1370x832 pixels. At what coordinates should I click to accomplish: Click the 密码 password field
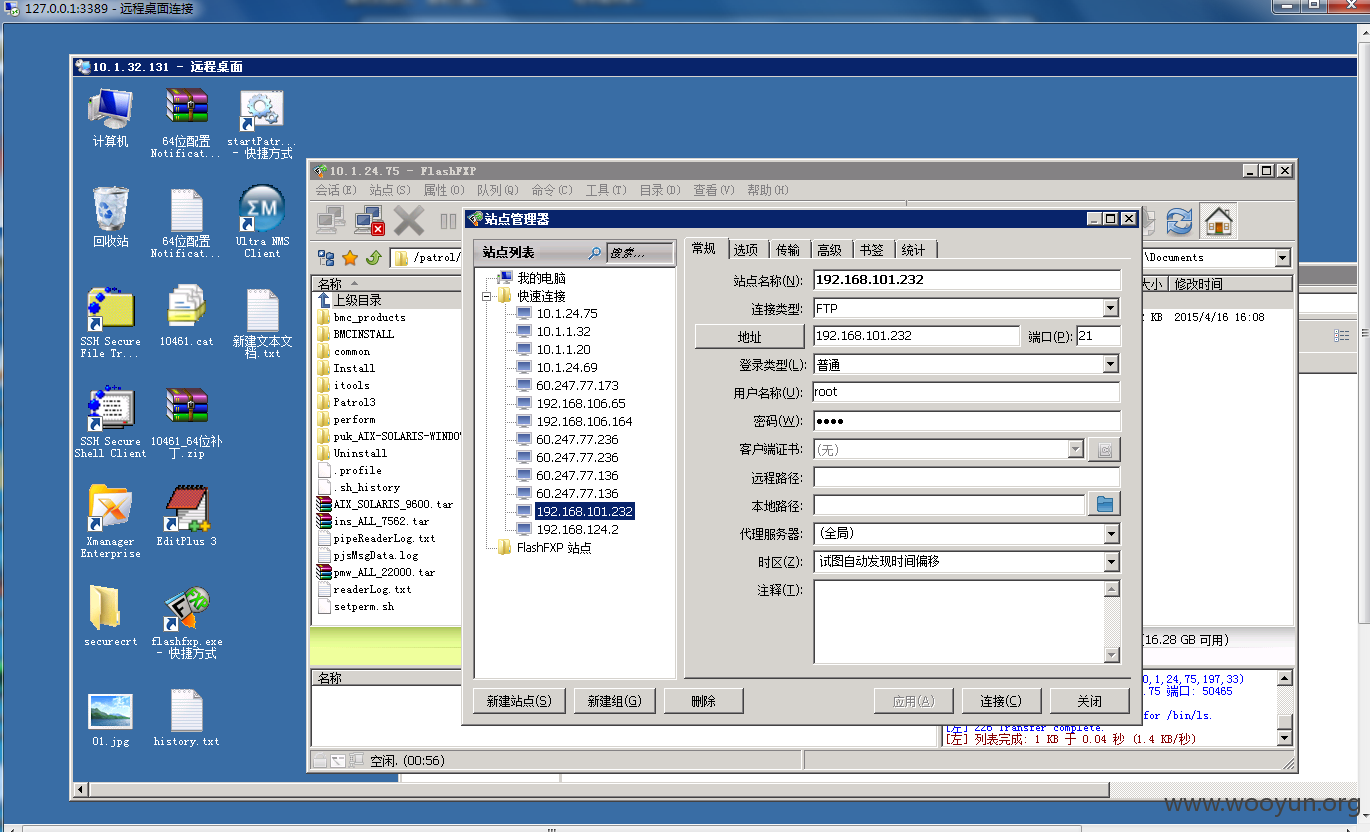pyautogui.click(x=967, y=421)
